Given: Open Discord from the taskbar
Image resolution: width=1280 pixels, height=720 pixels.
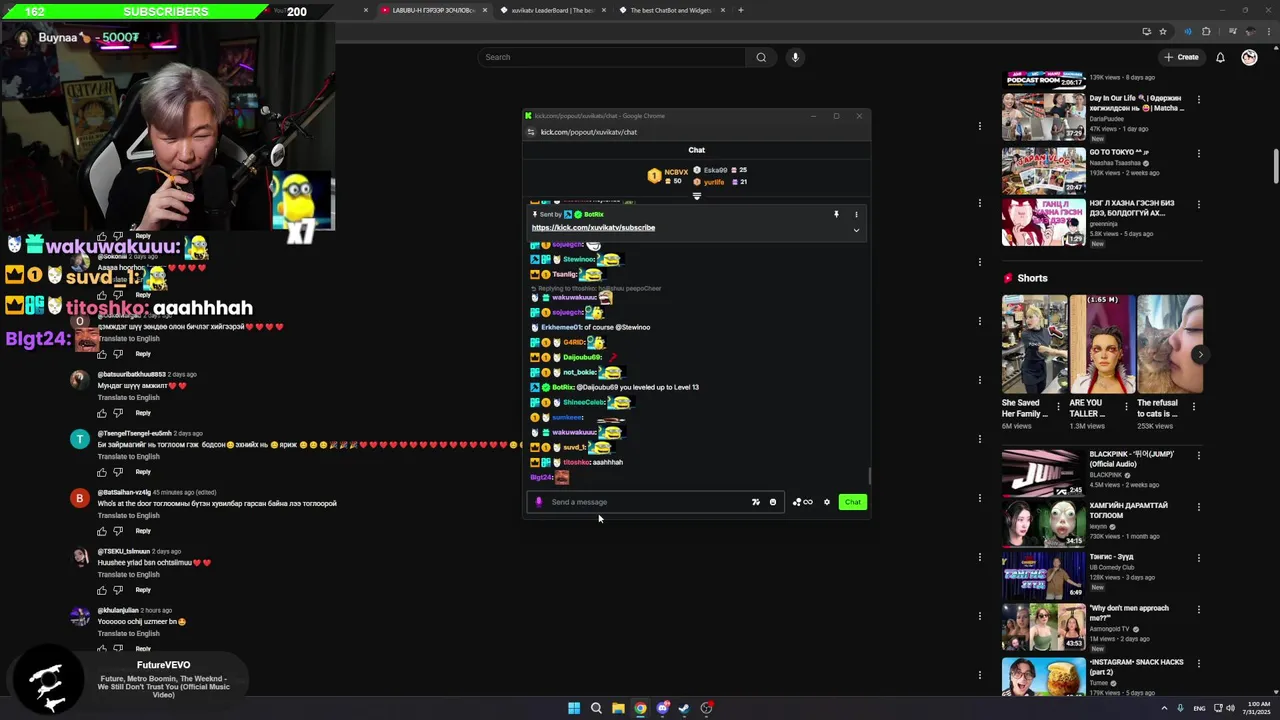Looking at the screenshot, I should coord(662,708).
